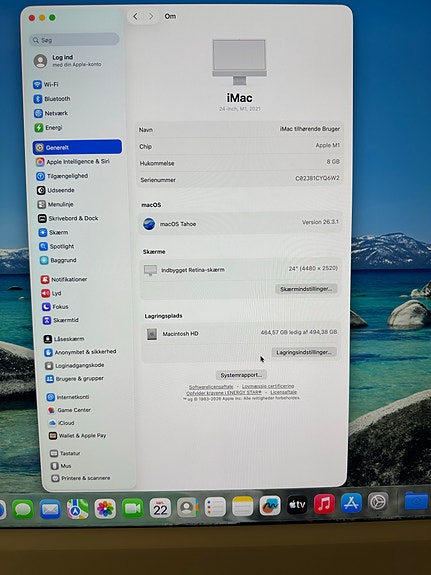Select Generelt sidebar item
Image resolution: width=431 pixels, height=575 pixels.
click(77, 147)
